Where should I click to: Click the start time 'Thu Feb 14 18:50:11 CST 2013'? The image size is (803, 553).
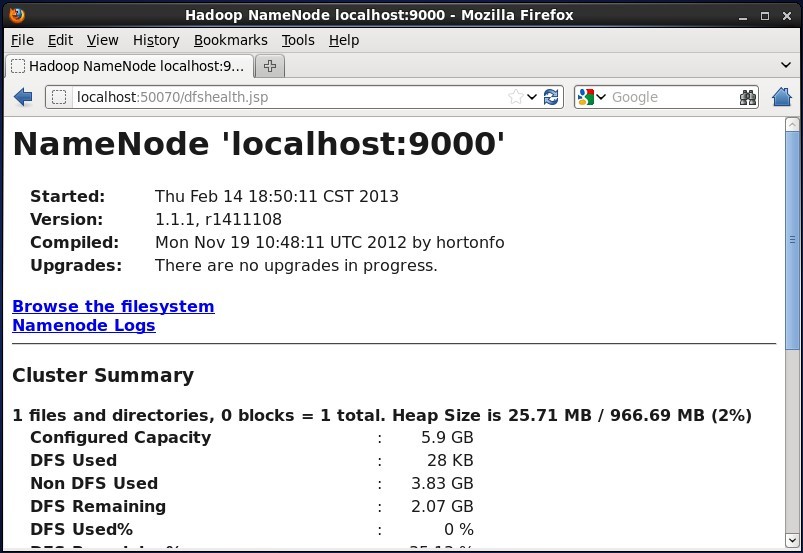[x=277, y=196]
